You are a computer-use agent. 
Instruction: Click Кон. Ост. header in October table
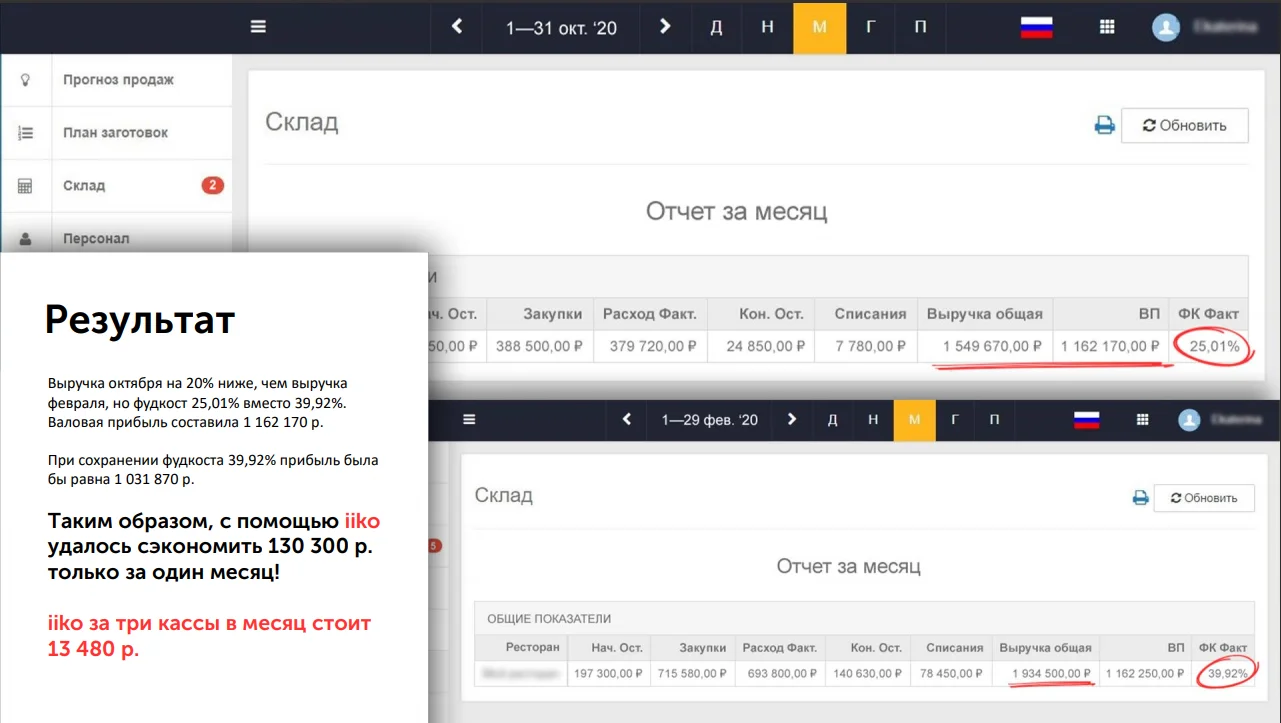(x=770, y=314)
